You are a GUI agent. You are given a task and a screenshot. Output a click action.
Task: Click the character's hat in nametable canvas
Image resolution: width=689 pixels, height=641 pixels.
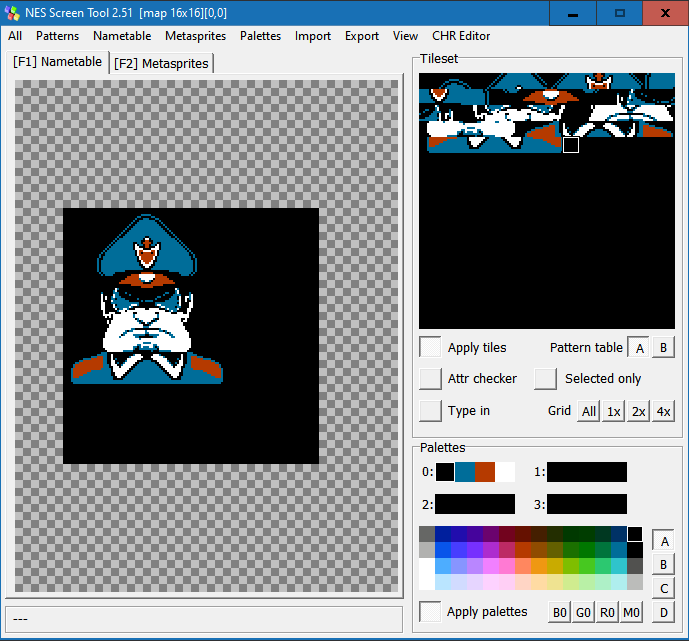[x=147, y=245]
